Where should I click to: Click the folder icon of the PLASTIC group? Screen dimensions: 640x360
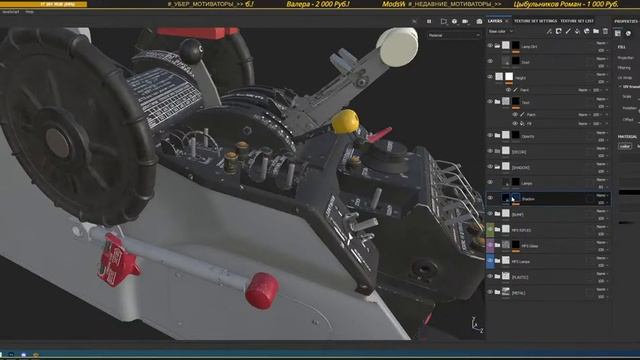[x=498, y=277]
